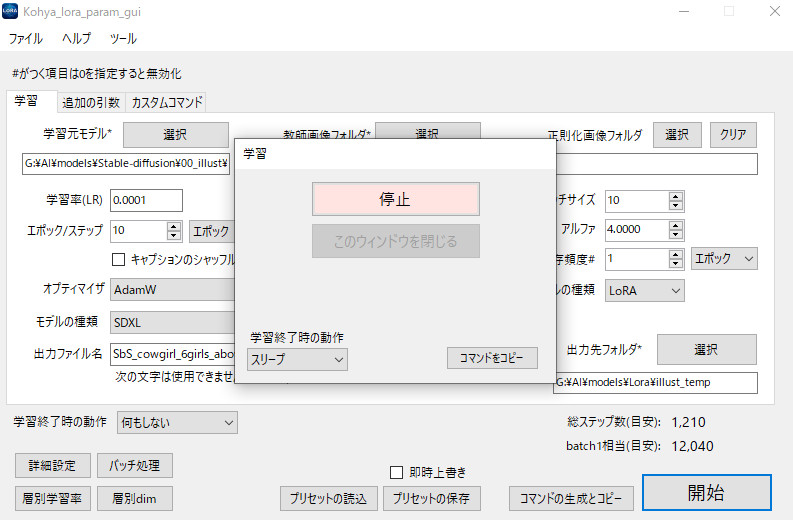
Task: Click the コマンドをコピー button
Action: [x=492, y=358]
